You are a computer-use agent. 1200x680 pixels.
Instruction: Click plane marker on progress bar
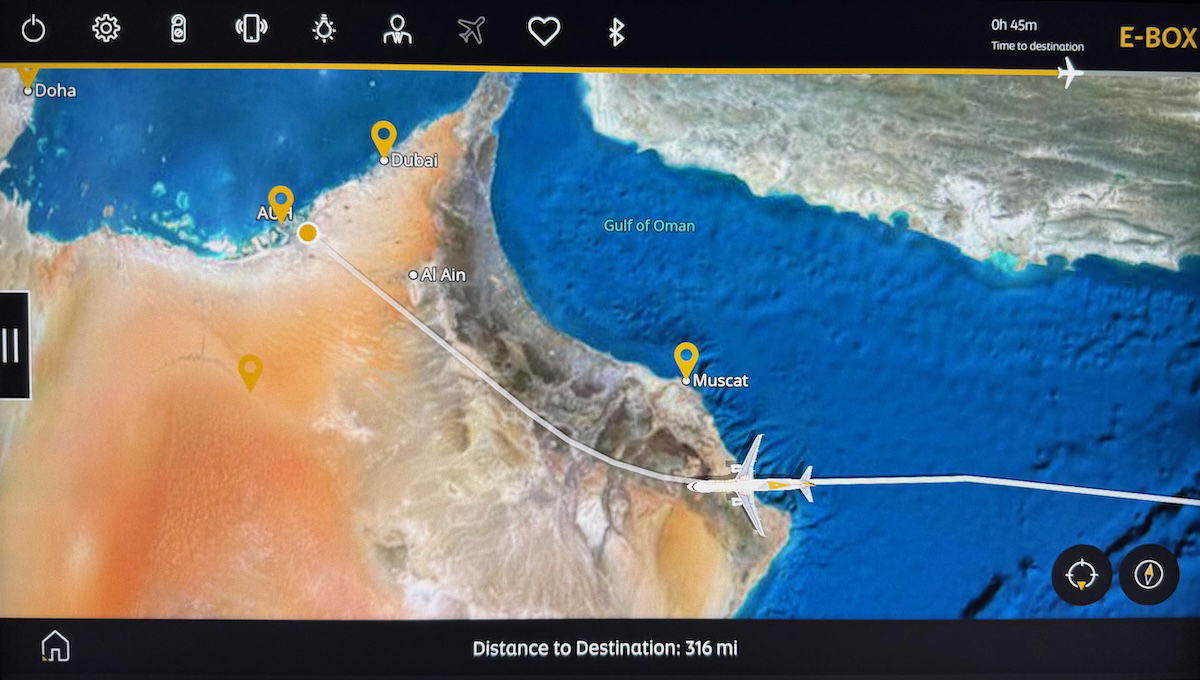click(1069, 72)
